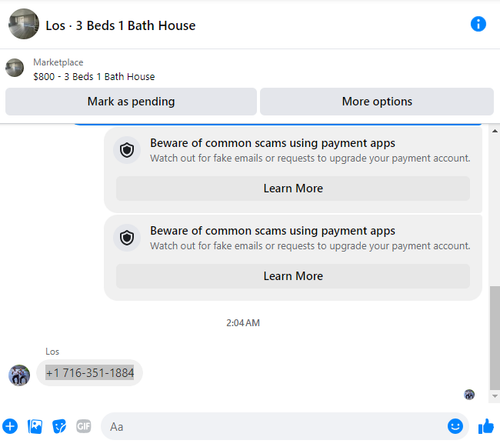
Task: Click the scrollbar up arrow
Action: tap(495, 131)
